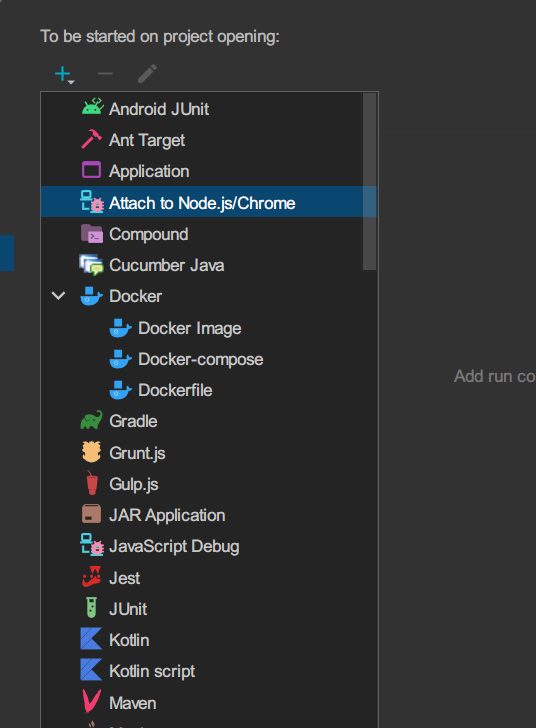Click the Compound folder icon

[92, 234]
